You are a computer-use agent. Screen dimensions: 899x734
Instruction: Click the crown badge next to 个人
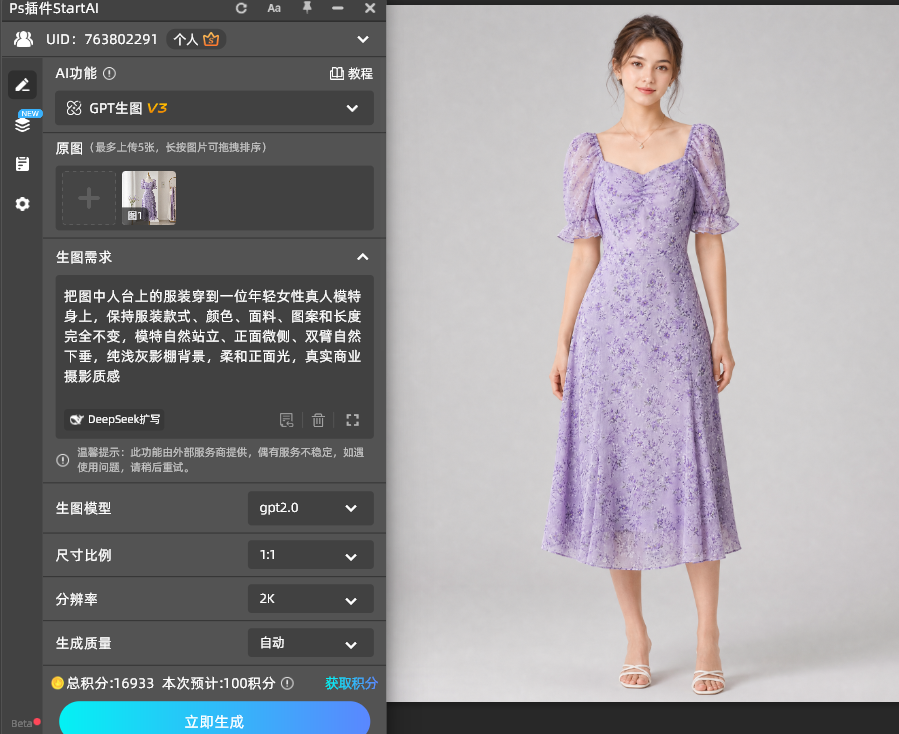[211, 39]
